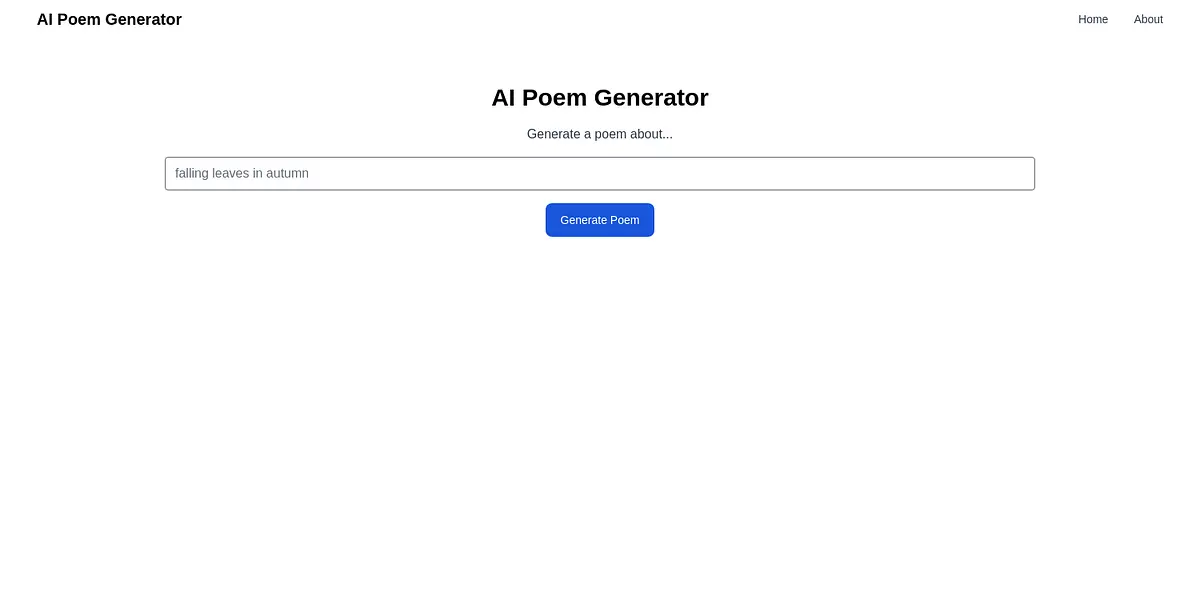
Task: Go to the About page
Action: (x=1148, y=19)
